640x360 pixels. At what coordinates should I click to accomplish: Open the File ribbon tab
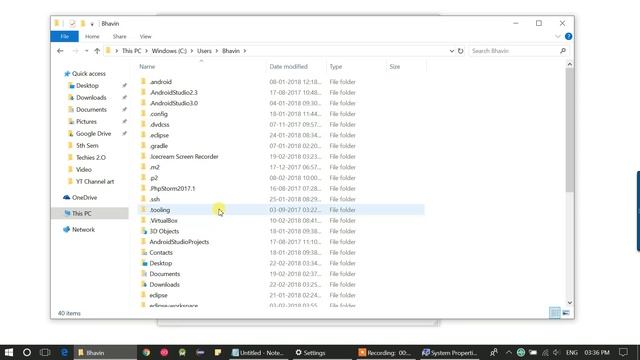click(64, 36)
